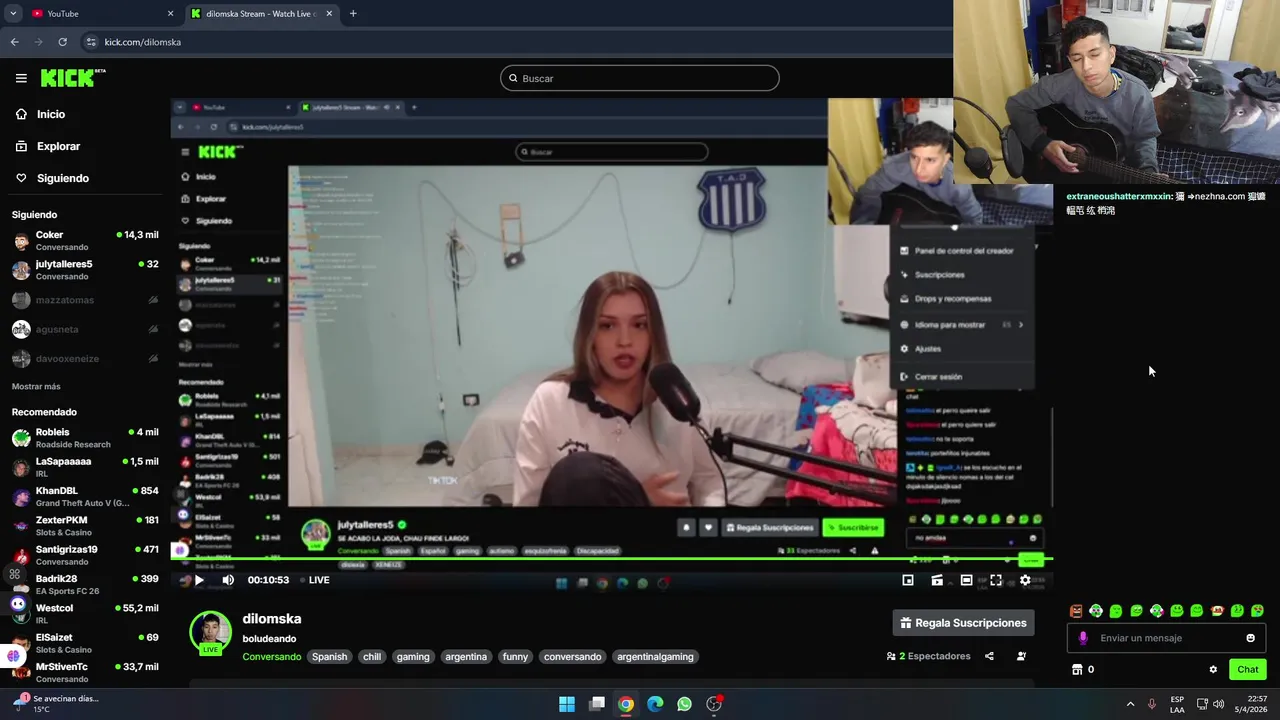Click the Enviar un mensaje input
Image resolution: width=1280 pixels, height=720 pixels.
pos(1166,638)
